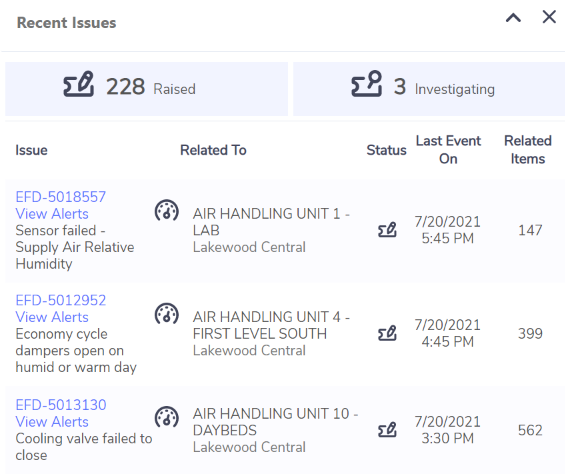Click the Last Event On column header
The image size is (565, 474).
point(448,150)
